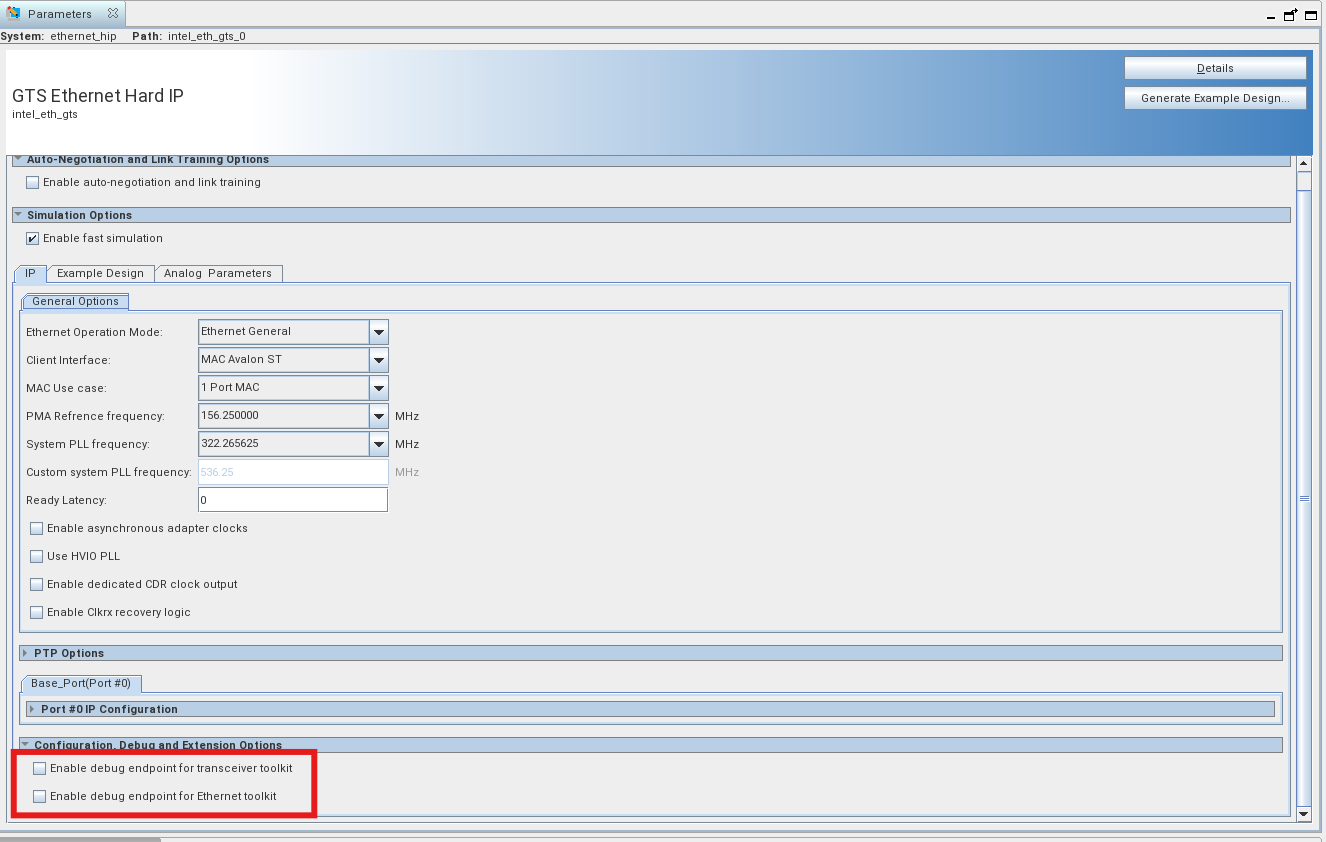Close the Parameters tab with its X icon
The width and height of the screenshot is (1326, 842).
point(113,14)
